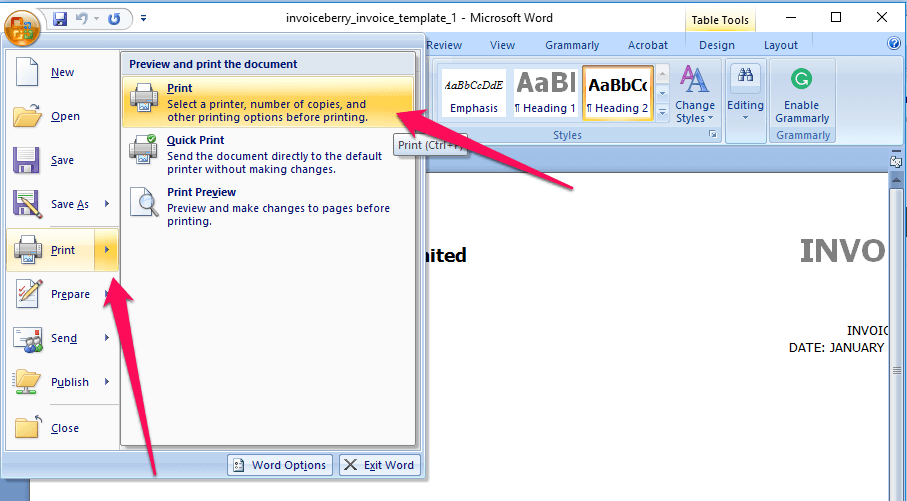This screenshot has width=907, height=501.
Task: Select Print Preview in the submenu
Action: (x=268, y=207)
